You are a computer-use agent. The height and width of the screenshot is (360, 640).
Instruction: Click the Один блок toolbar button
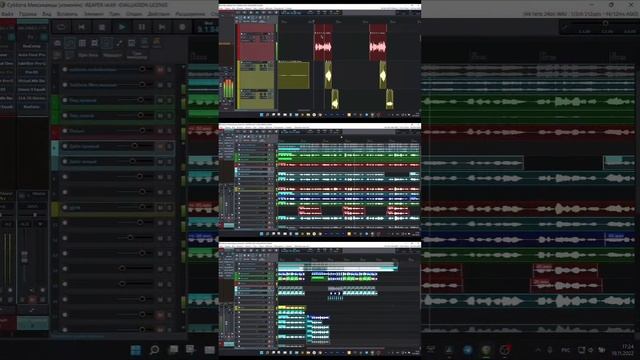coord(88,55)
